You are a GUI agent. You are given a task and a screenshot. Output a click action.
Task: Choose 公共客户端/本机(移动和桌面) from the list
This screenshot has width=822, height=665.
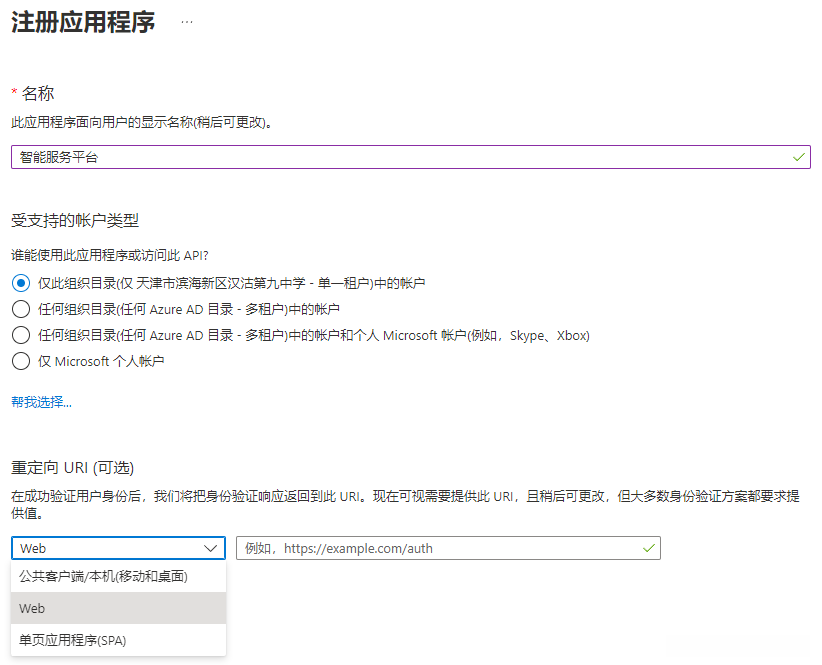(x=118, y=576)
